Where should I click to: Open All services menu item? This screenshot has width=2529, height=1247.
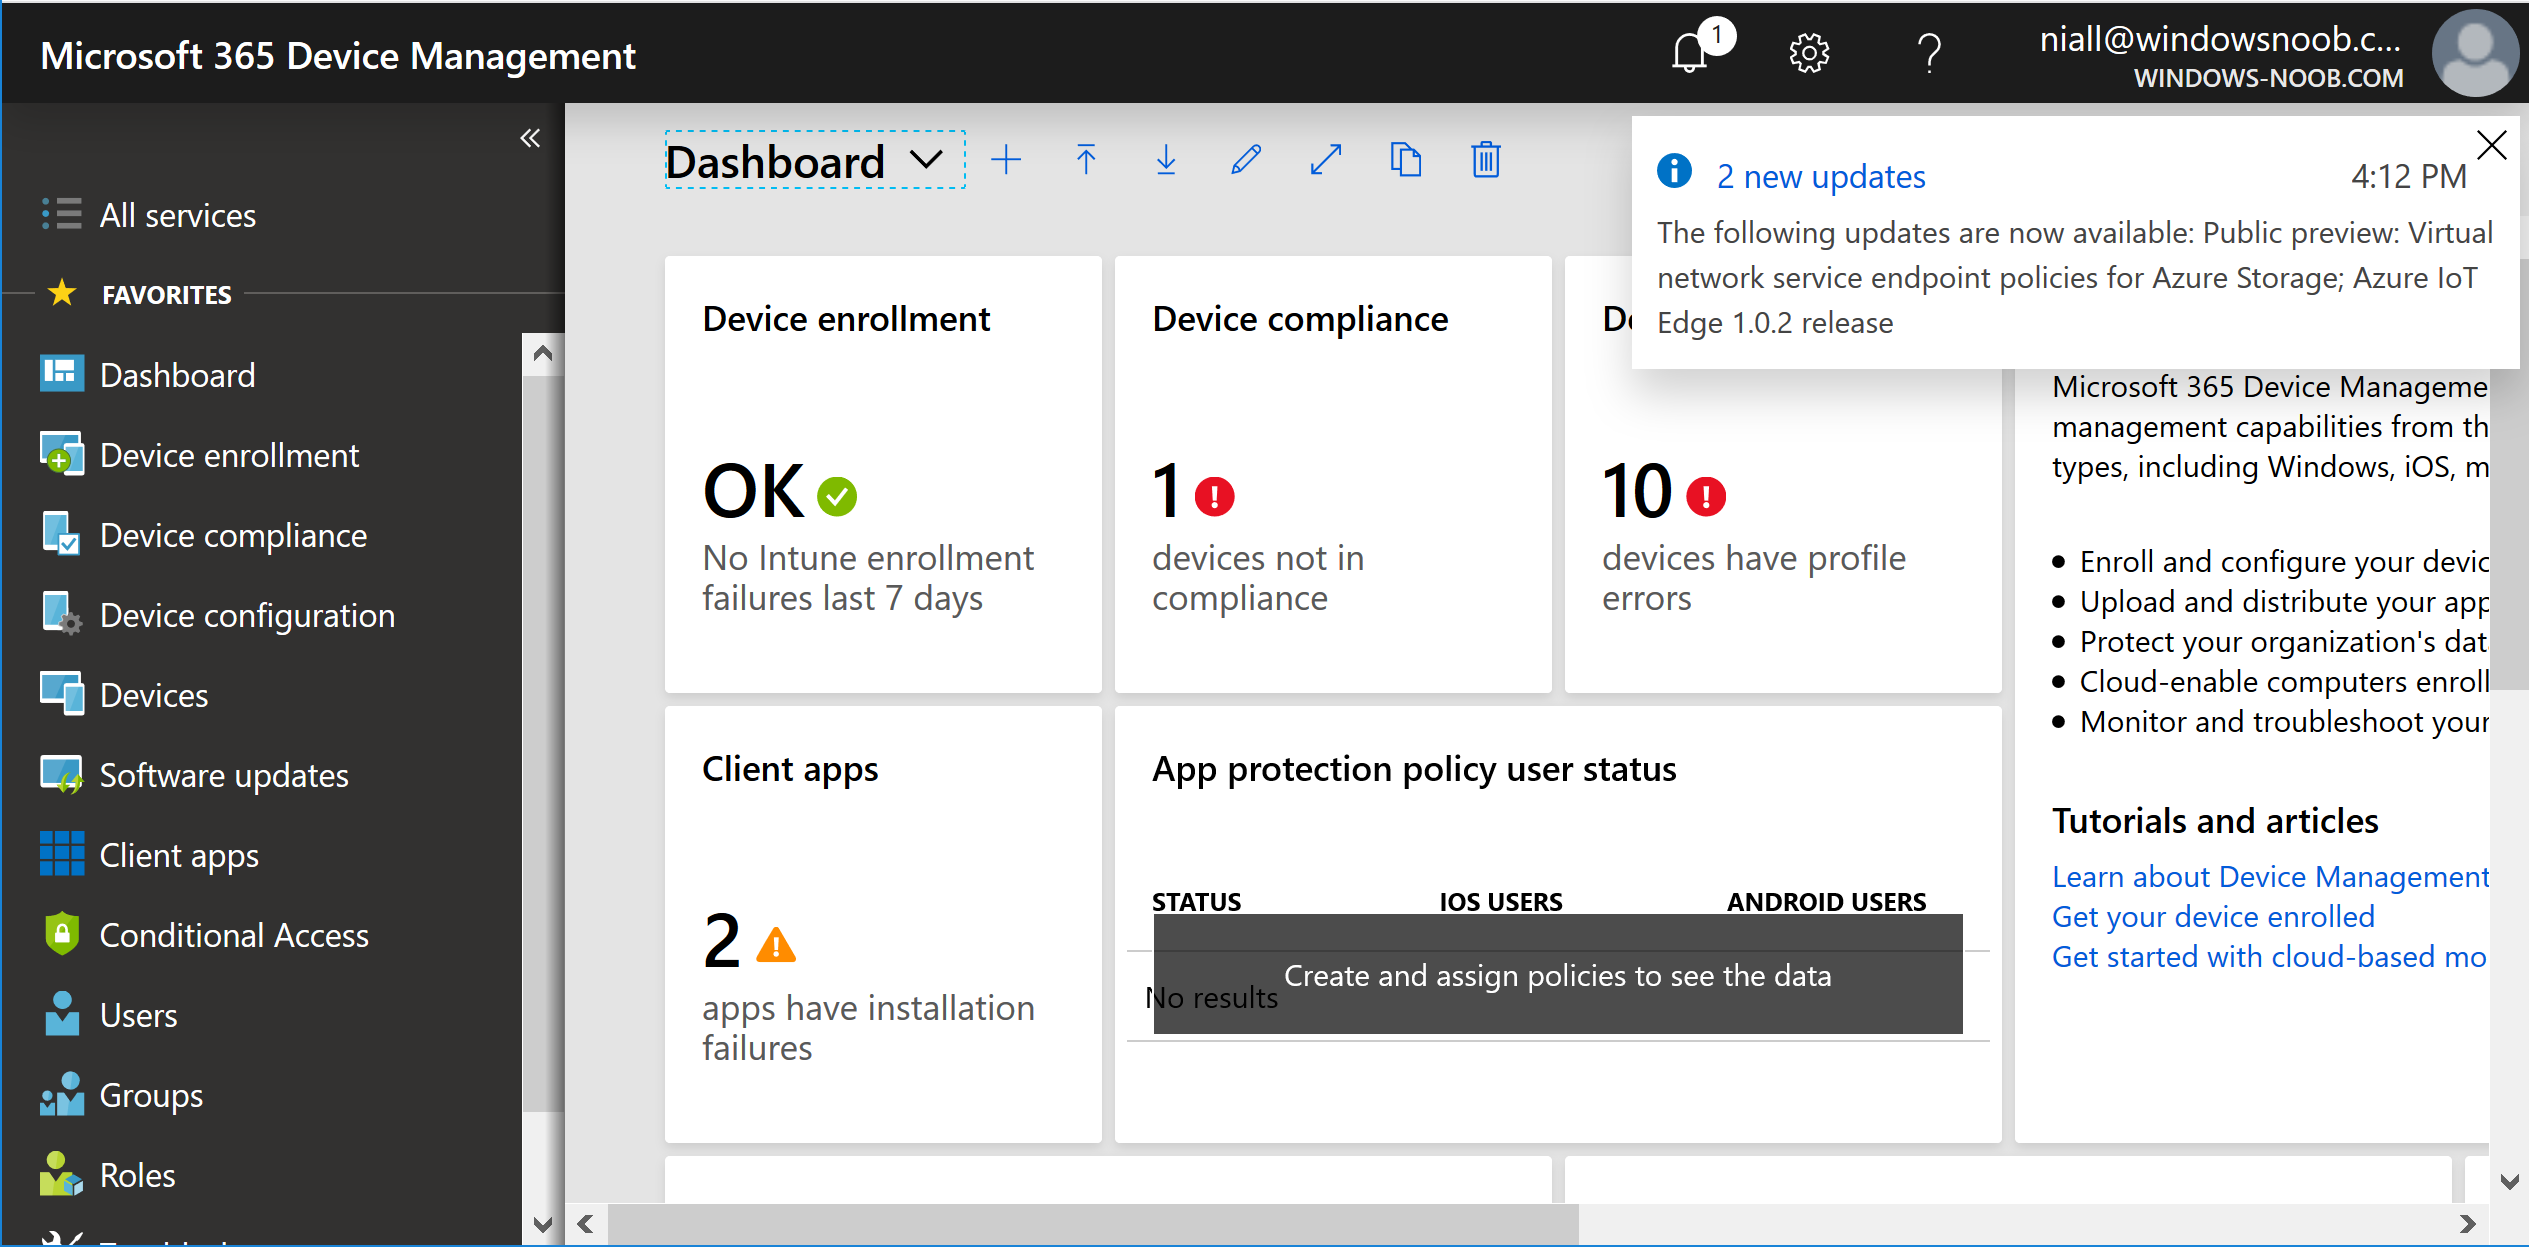(x=177, y=215)
